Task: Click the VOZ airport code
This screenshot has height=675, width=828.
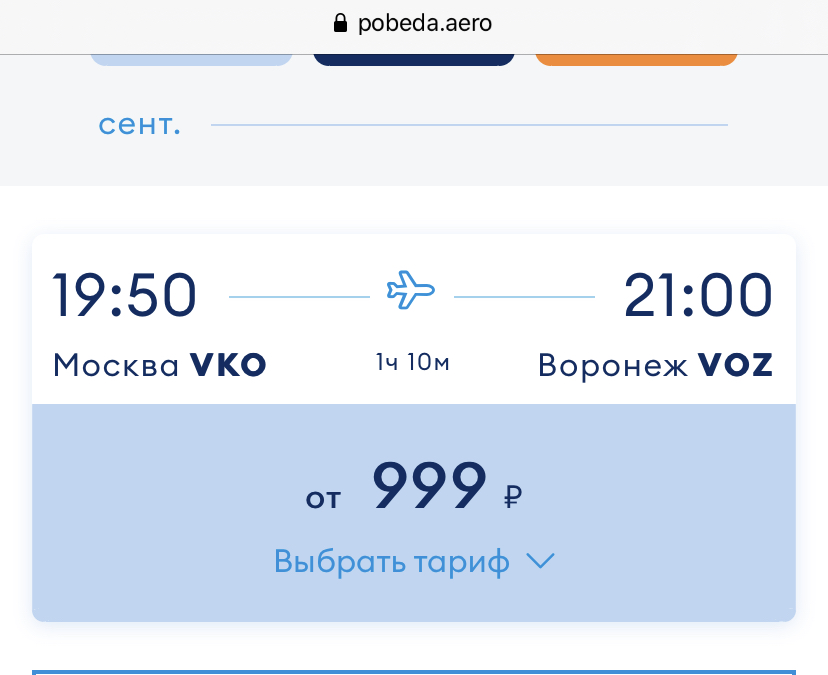Action: 736,365
